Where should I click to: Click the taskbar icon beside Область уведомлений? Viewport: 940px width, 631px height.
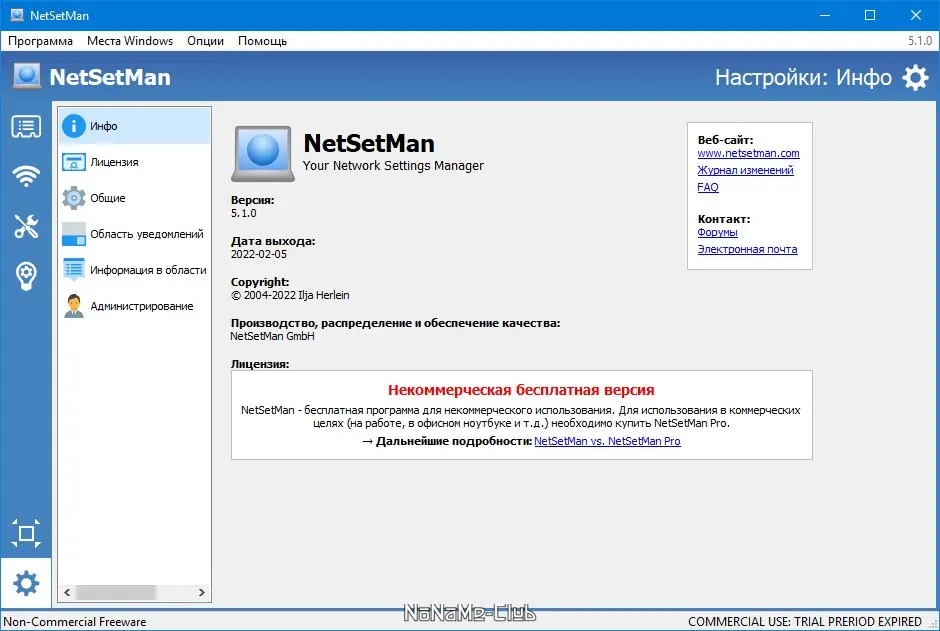pyautogui.click(x=74, y=234)
